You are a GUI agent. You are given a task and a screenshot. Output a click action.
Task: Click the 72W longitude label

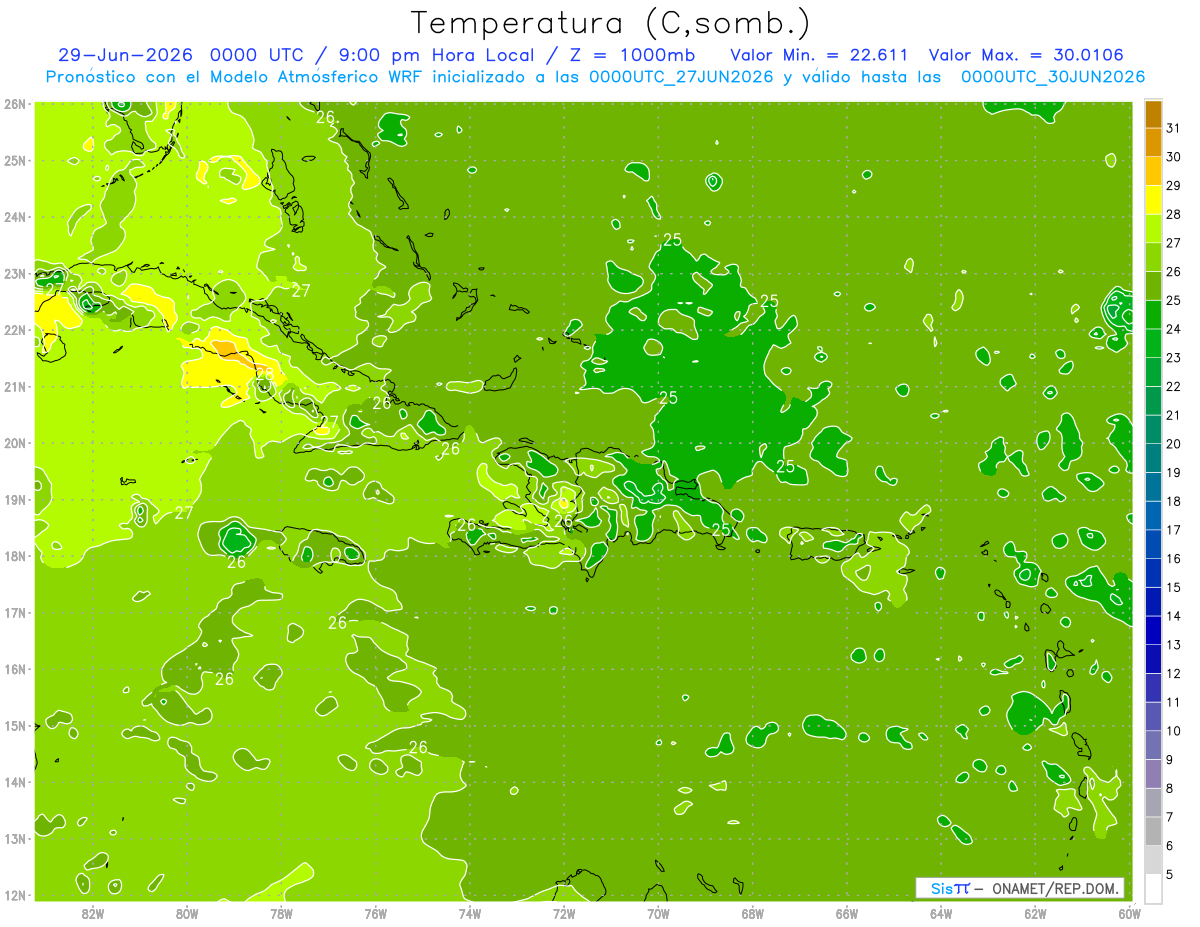coord(564,913)
